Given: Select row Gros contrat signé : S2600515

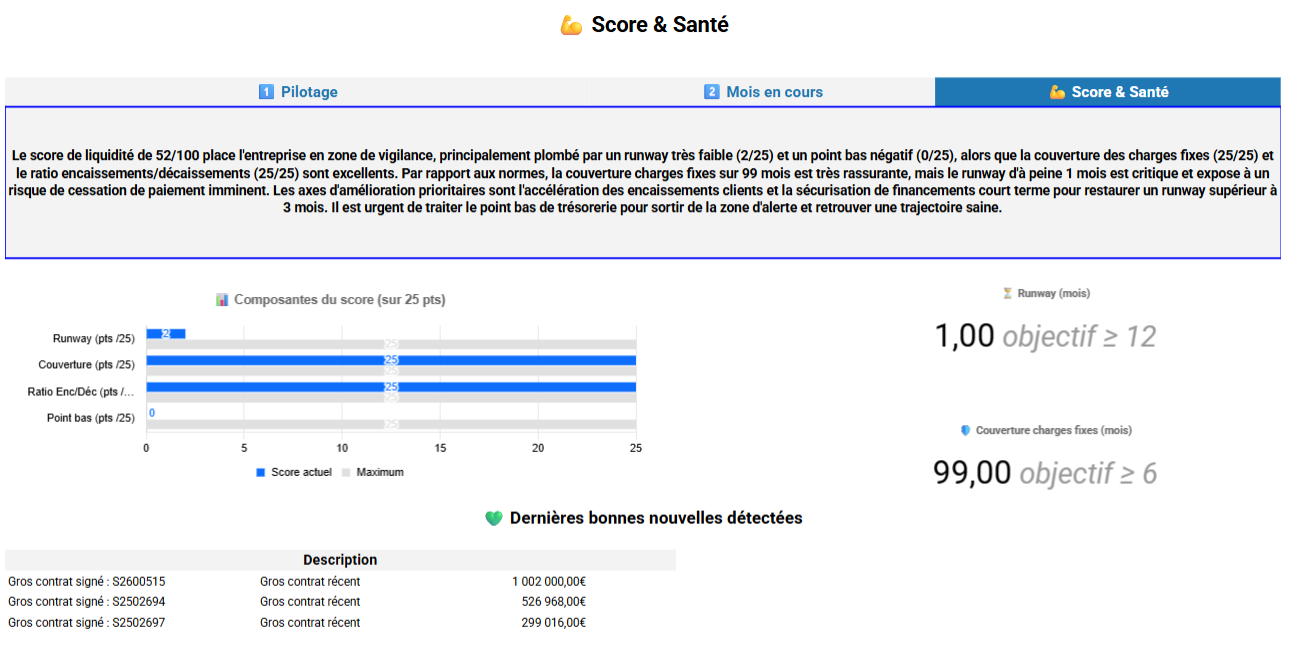Looking at the screenshot, I should [x=340, y=581].
